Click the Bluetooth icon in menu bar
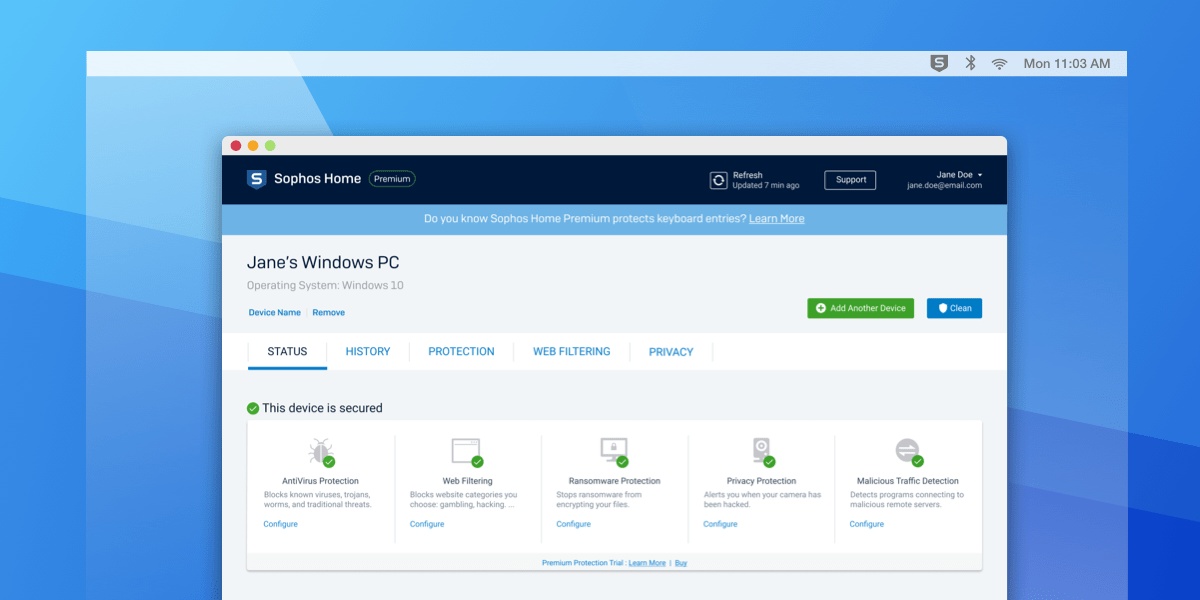The image size is (1200, 600). pos(969,63)
